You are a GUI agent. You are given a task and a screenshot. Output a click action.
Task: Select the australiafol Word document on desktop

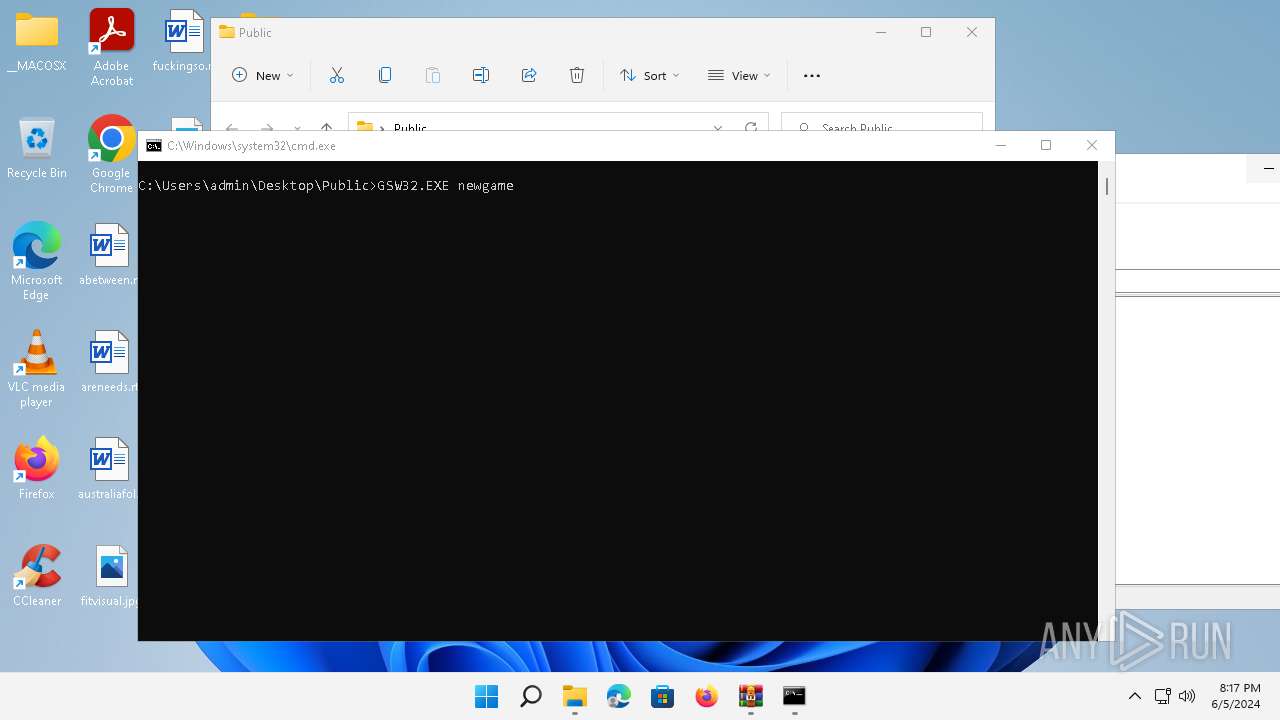click(x=108, y=468)
